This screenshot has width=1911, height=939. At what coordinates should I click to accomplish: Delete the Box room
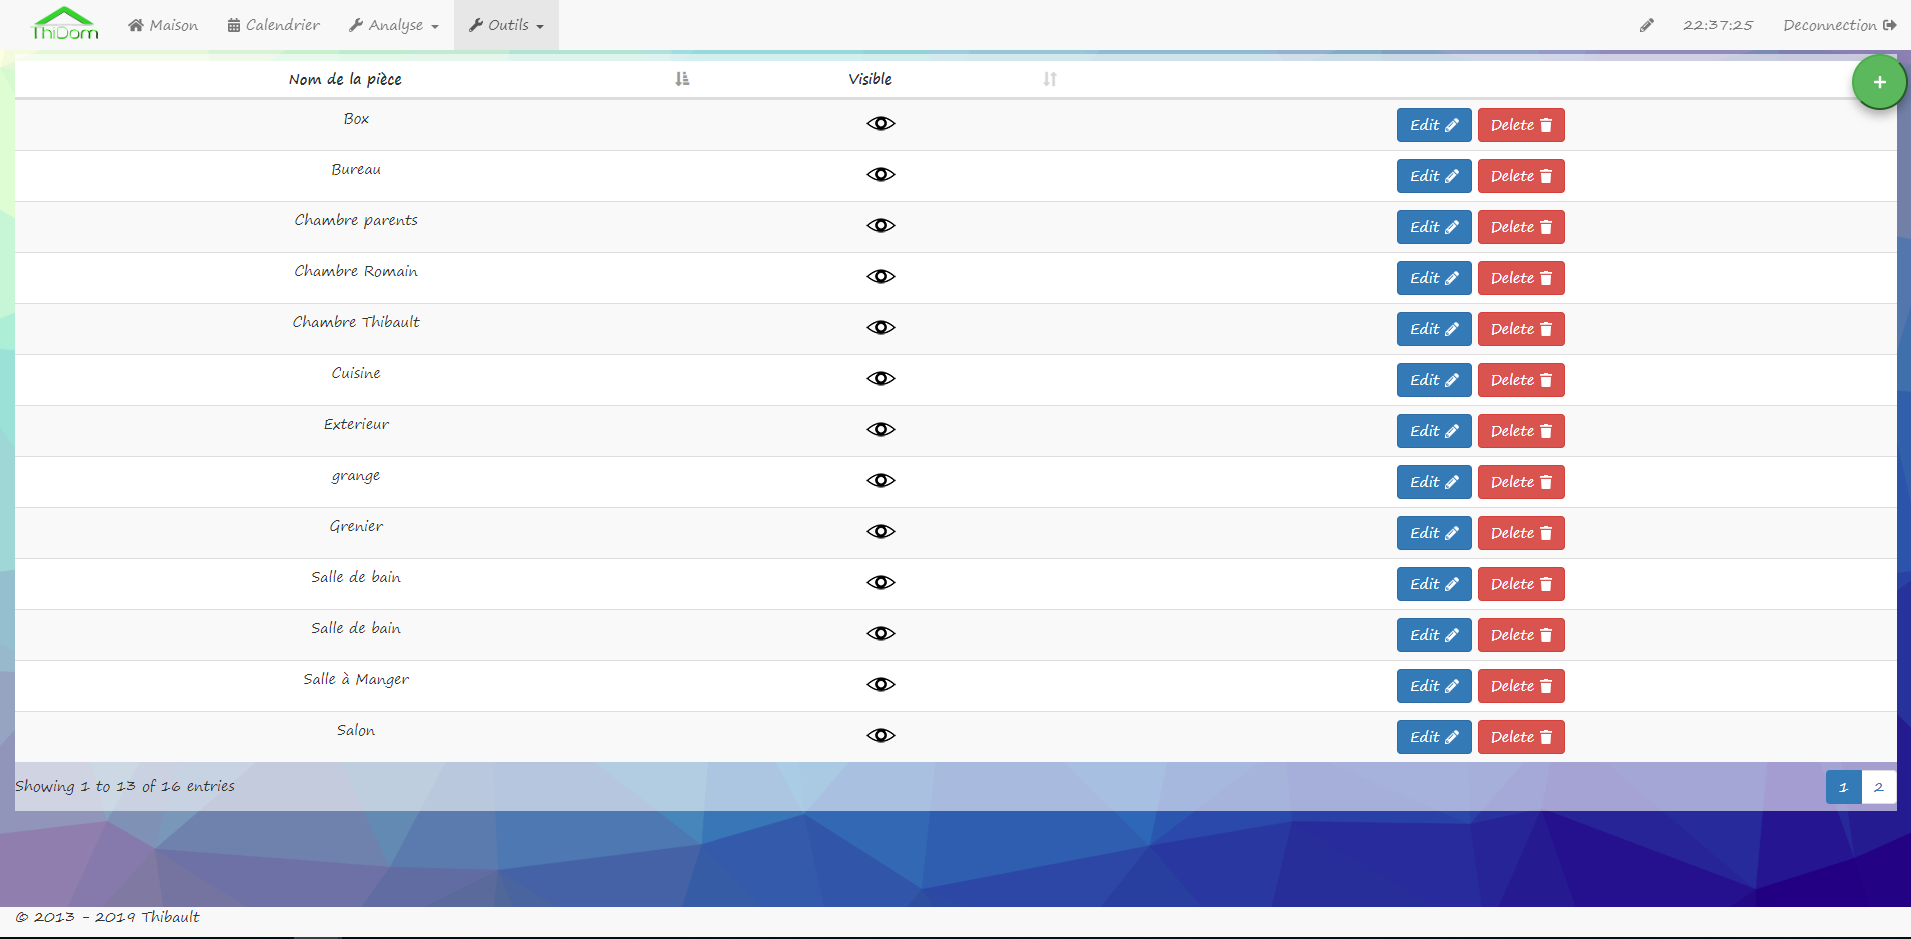(x=1521, y=125)
